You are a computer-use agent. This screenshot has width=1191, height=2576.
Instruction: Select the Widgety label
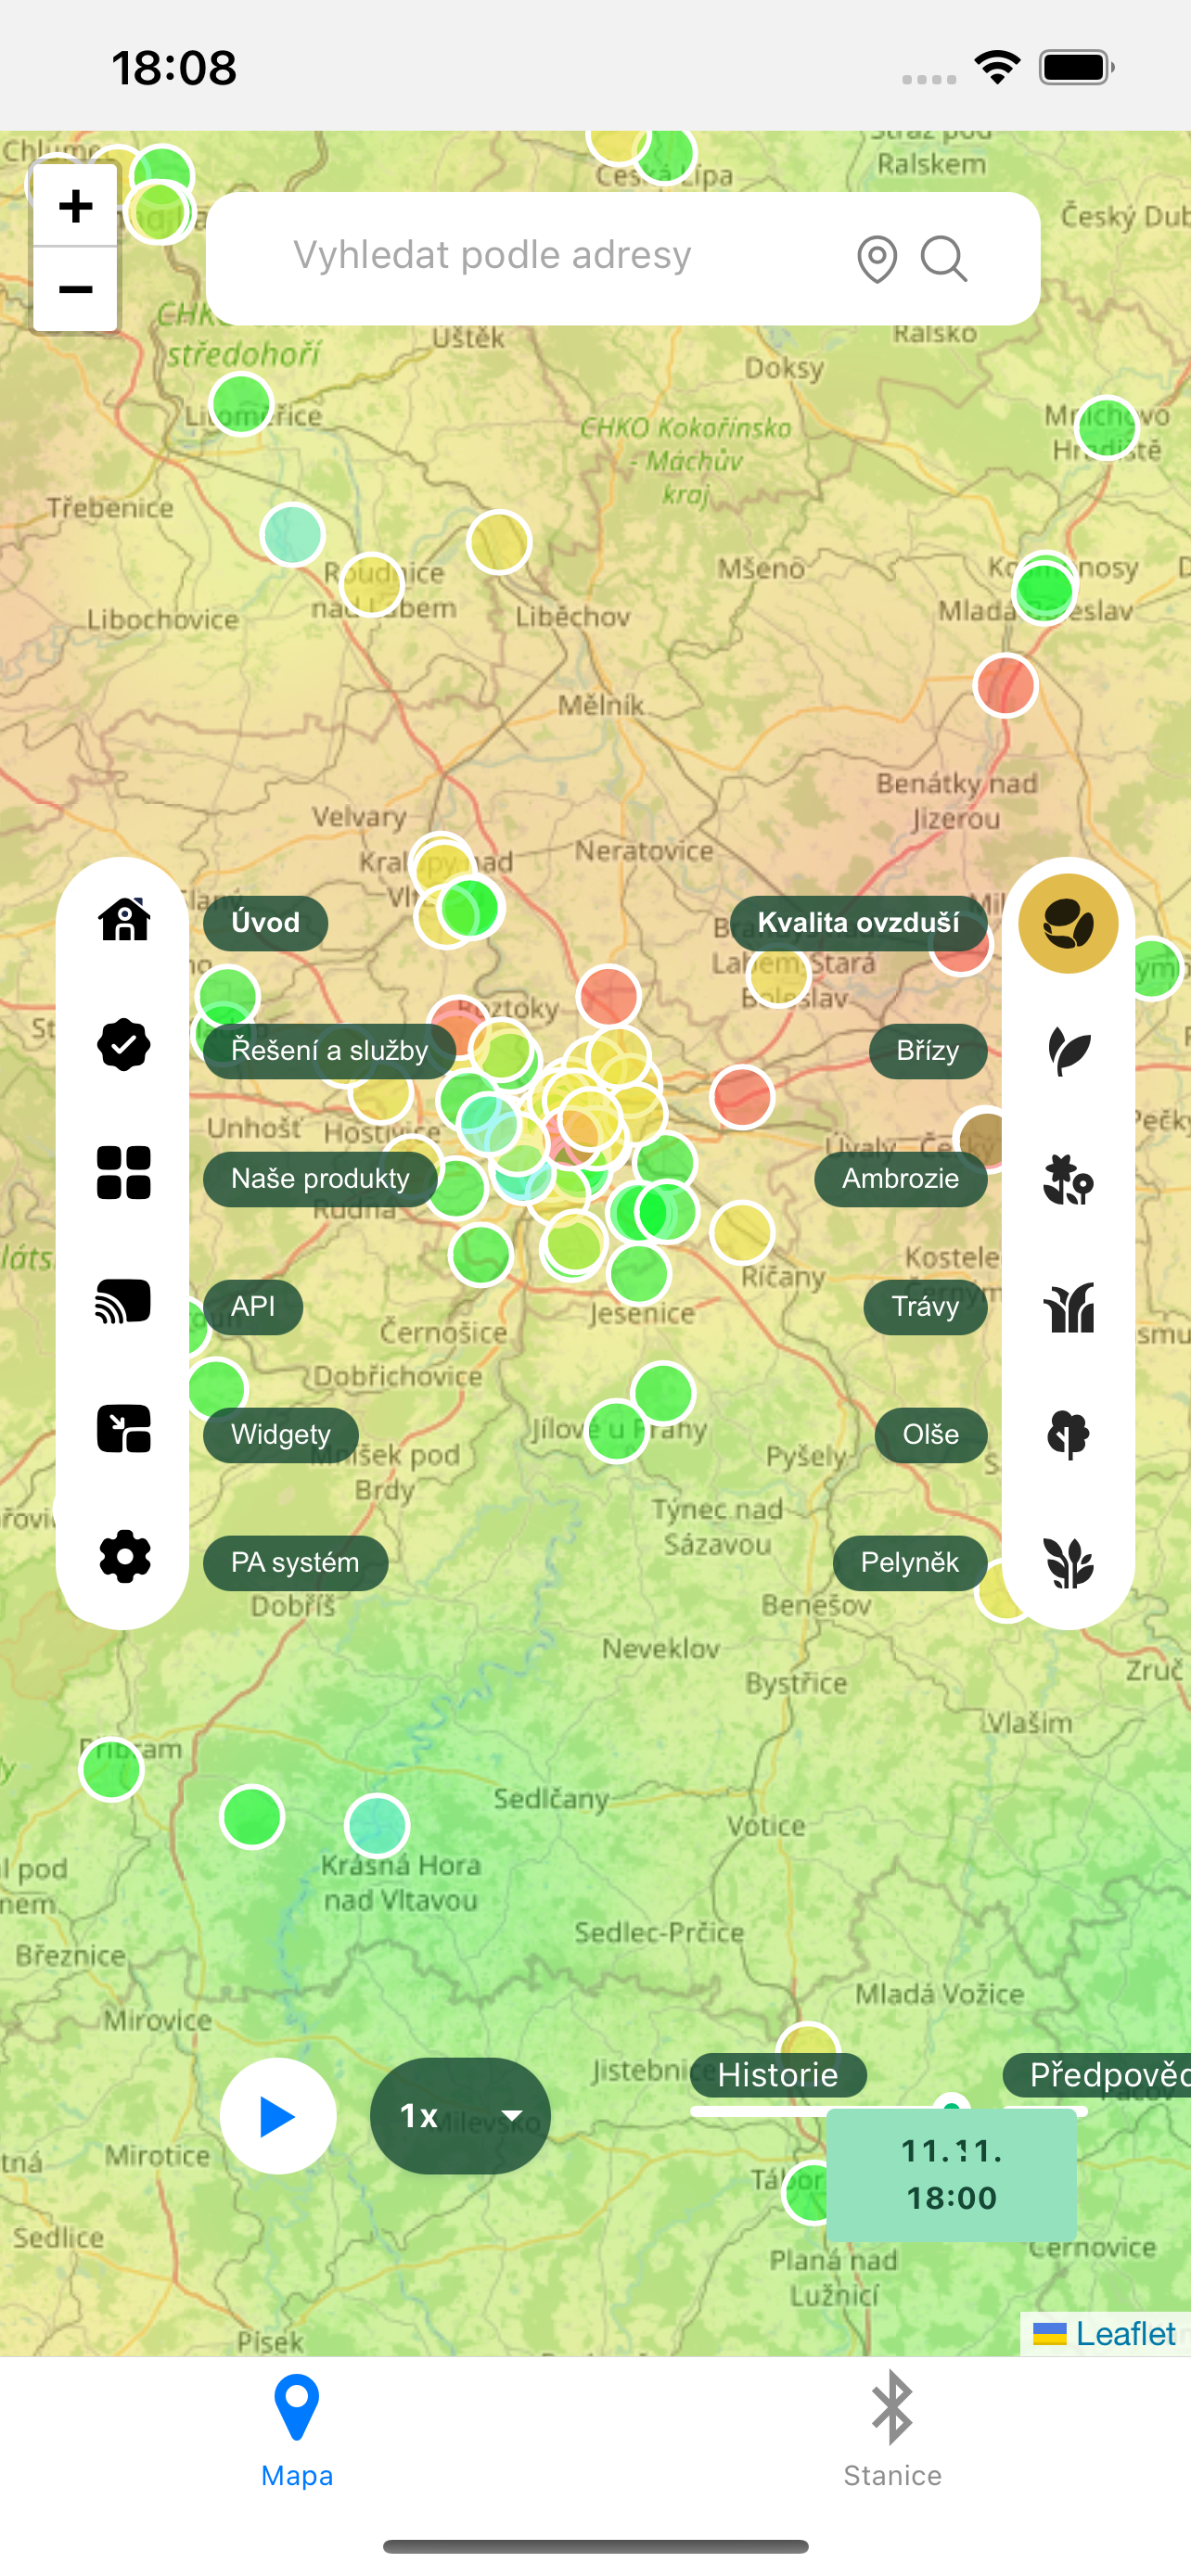tap(281, 1435)
